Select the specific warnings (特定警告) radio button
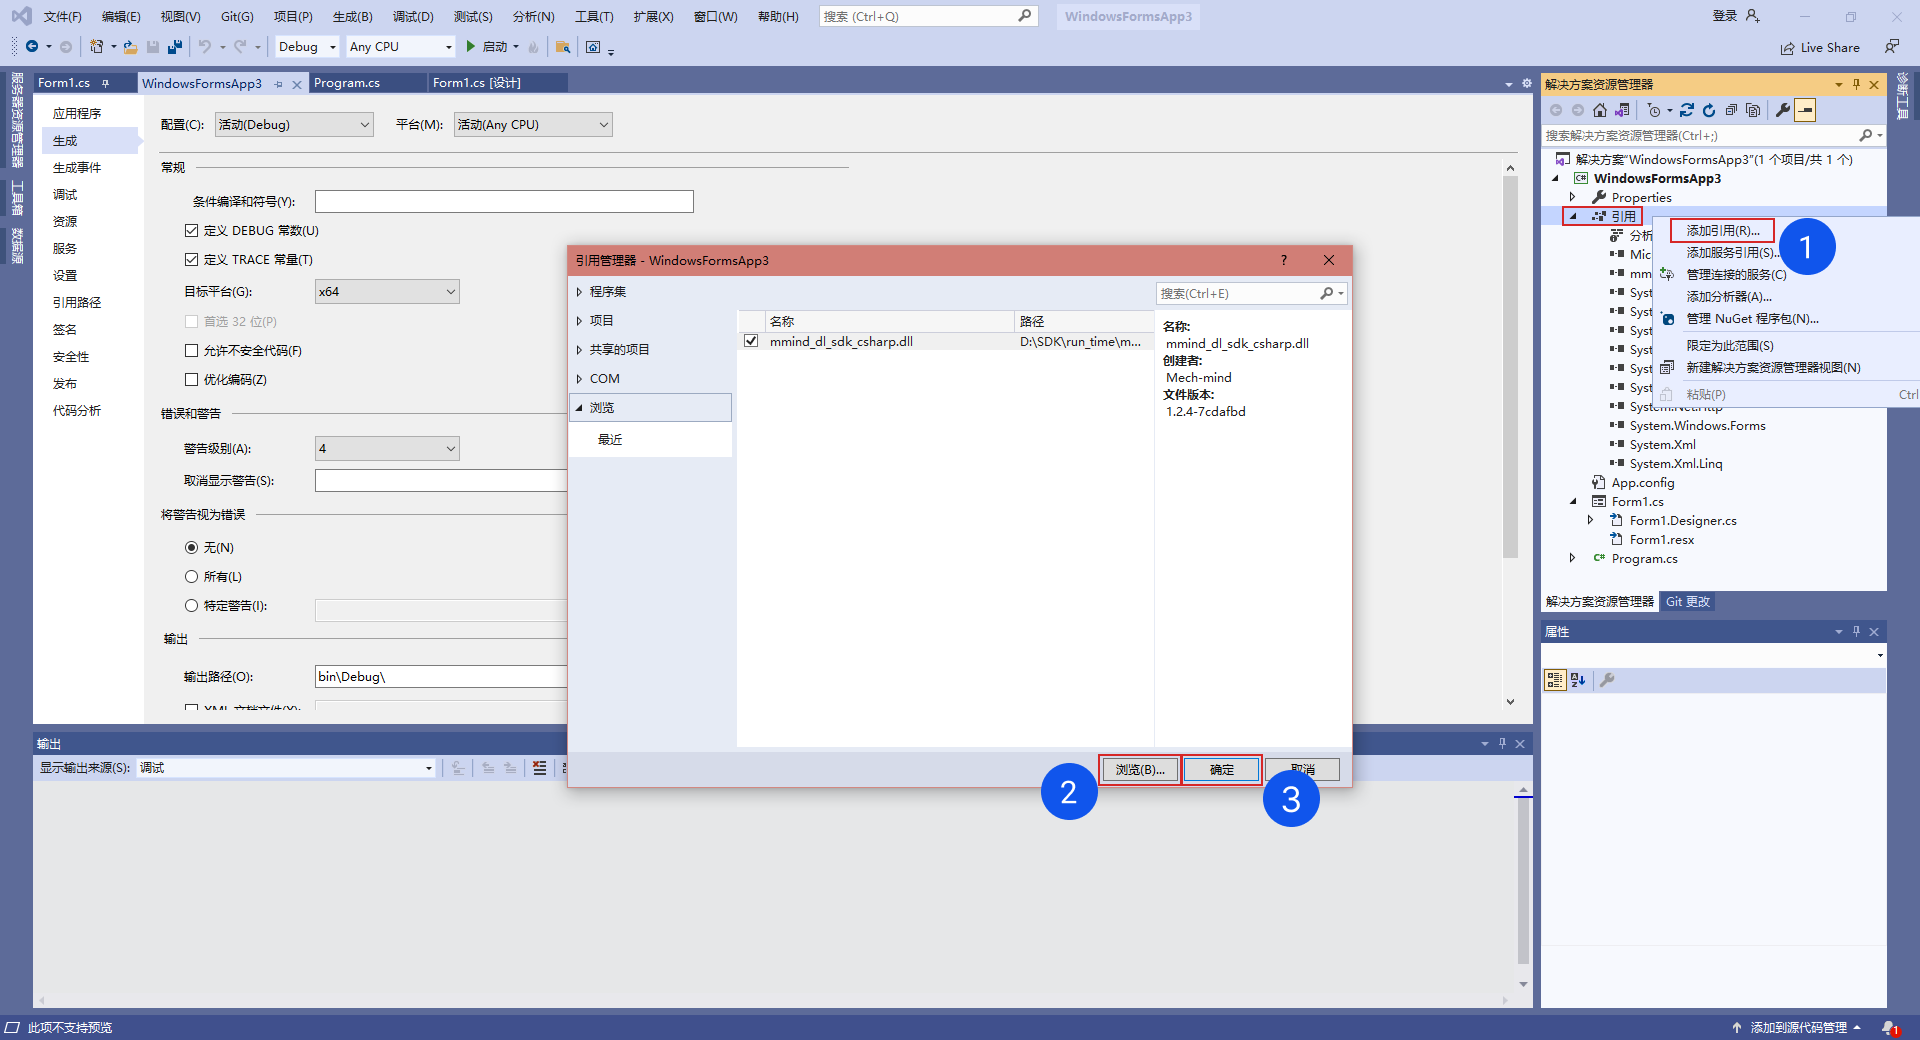 coord(191,605)
